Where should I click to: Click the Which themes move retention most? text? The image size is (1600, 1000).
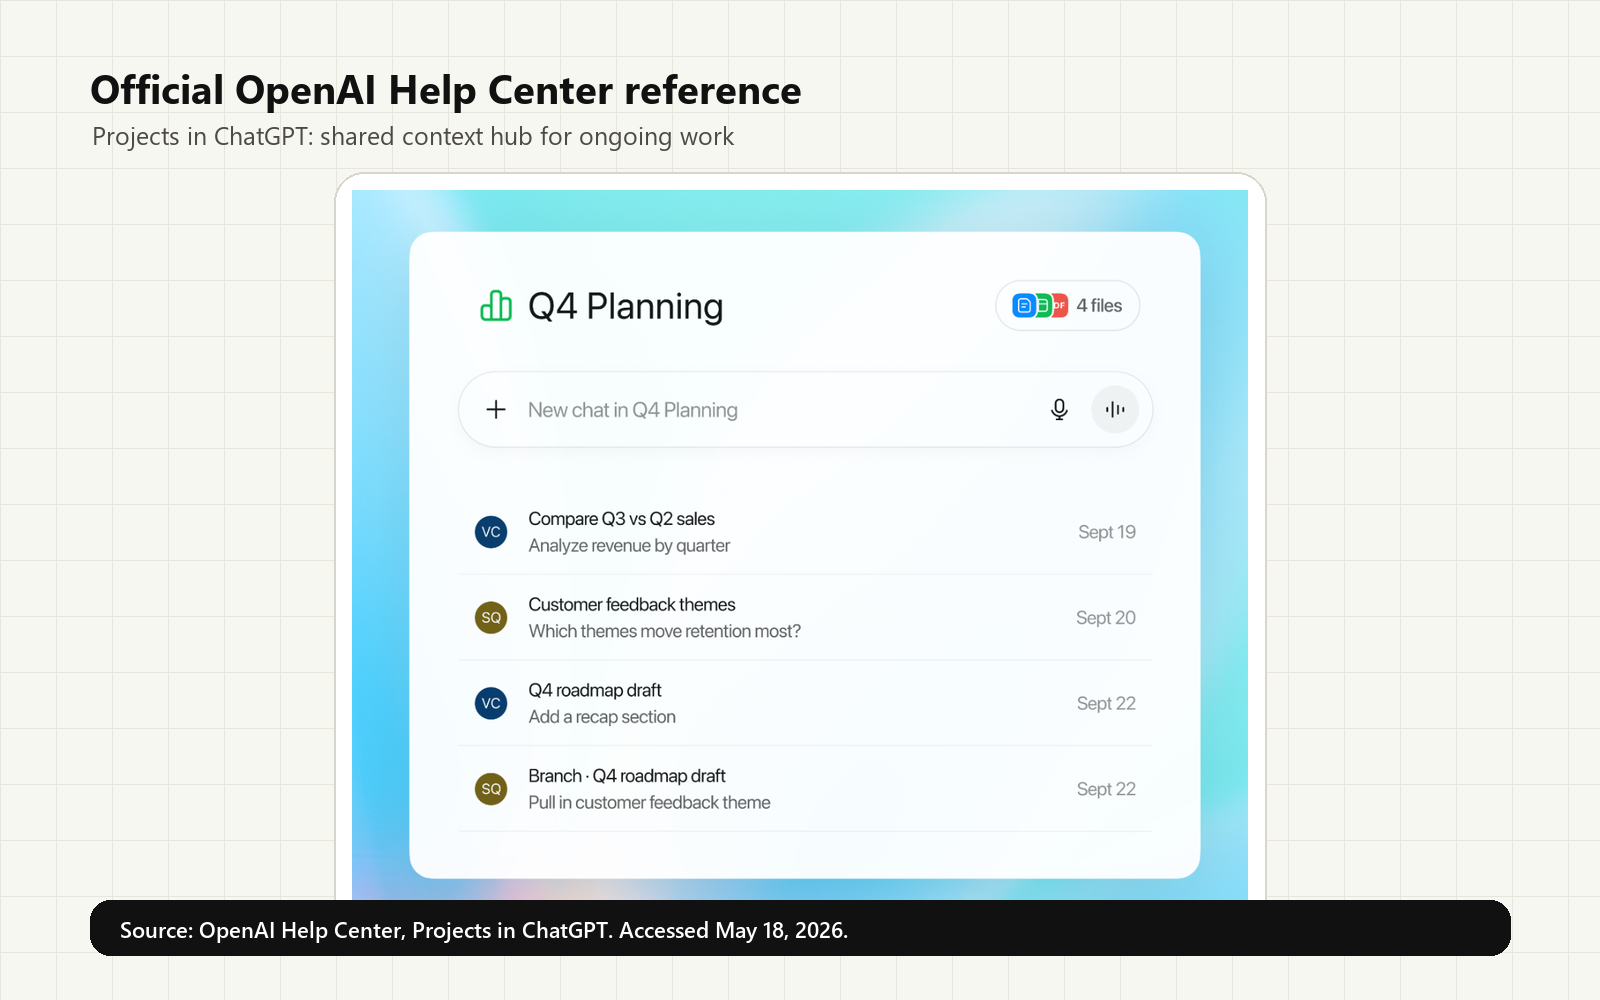coord(664,631)
